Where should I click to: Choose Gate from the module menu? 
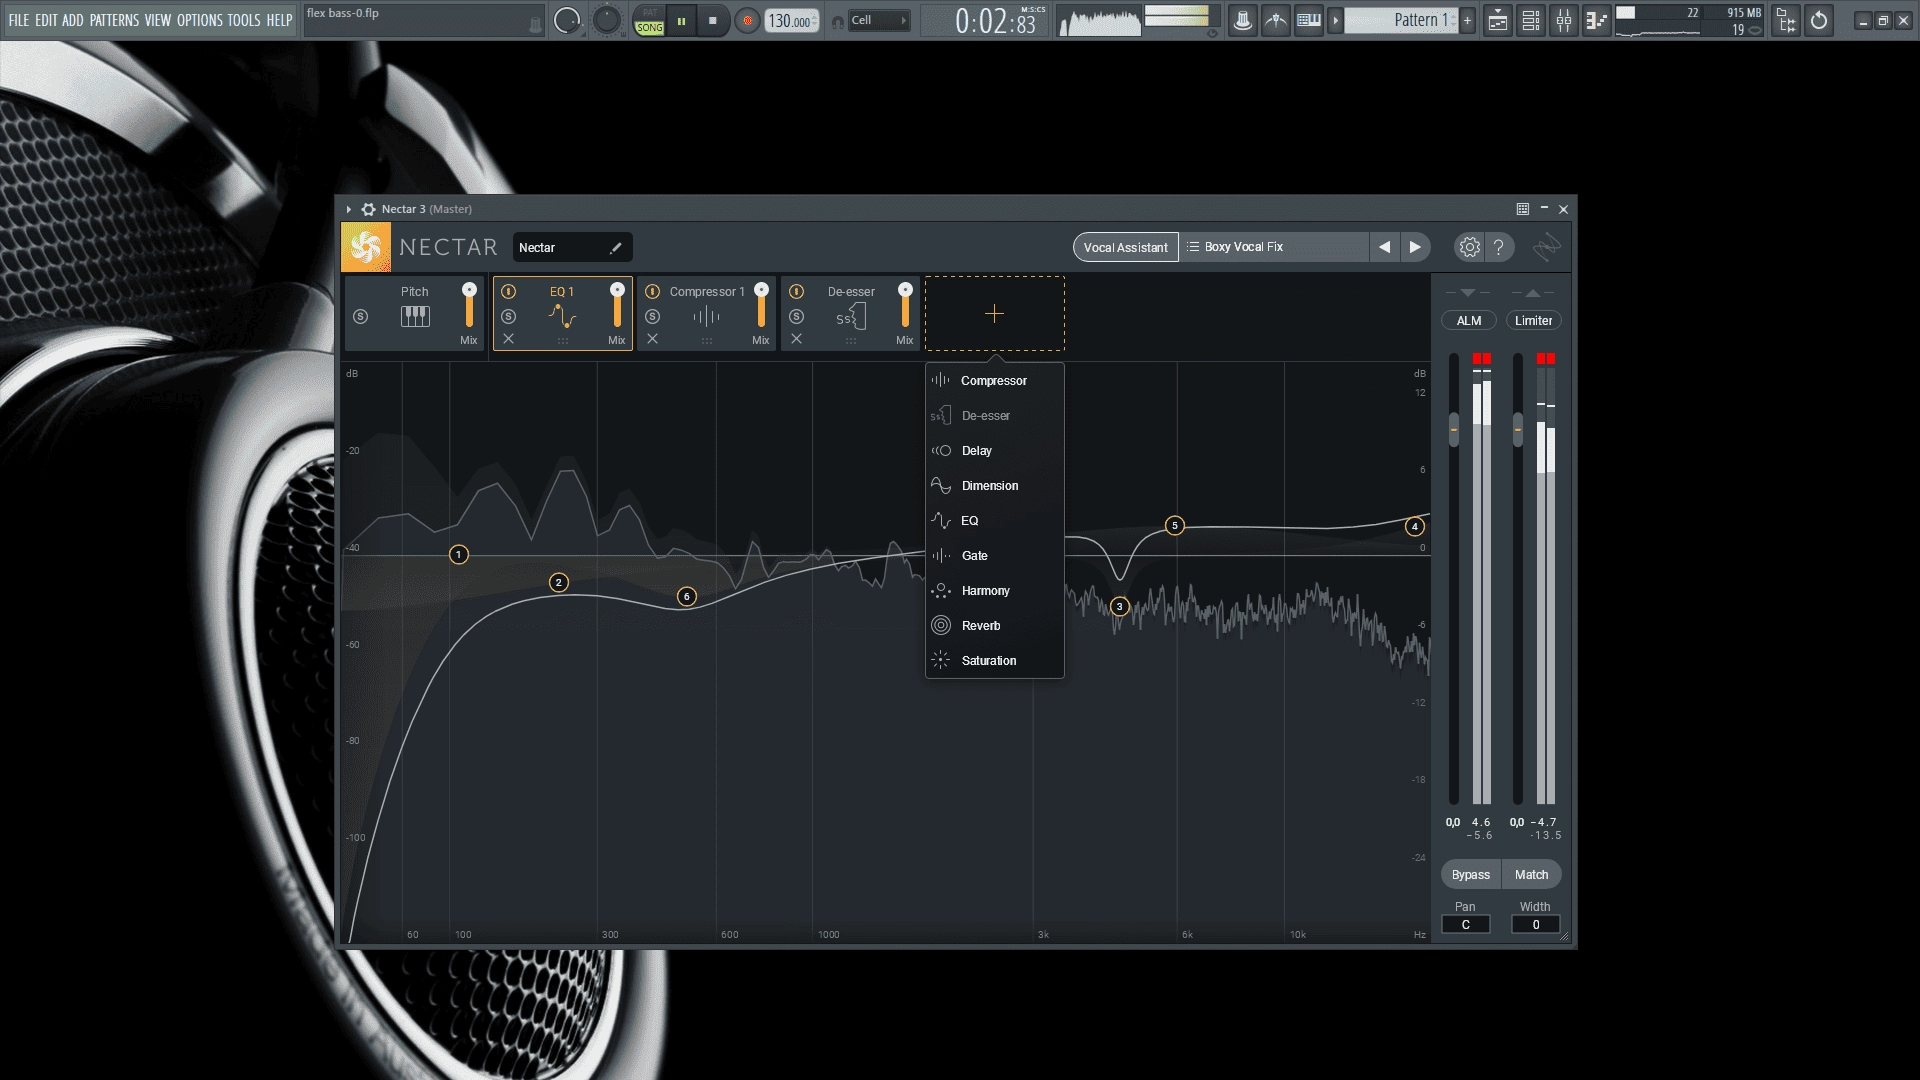pos(994,556)
